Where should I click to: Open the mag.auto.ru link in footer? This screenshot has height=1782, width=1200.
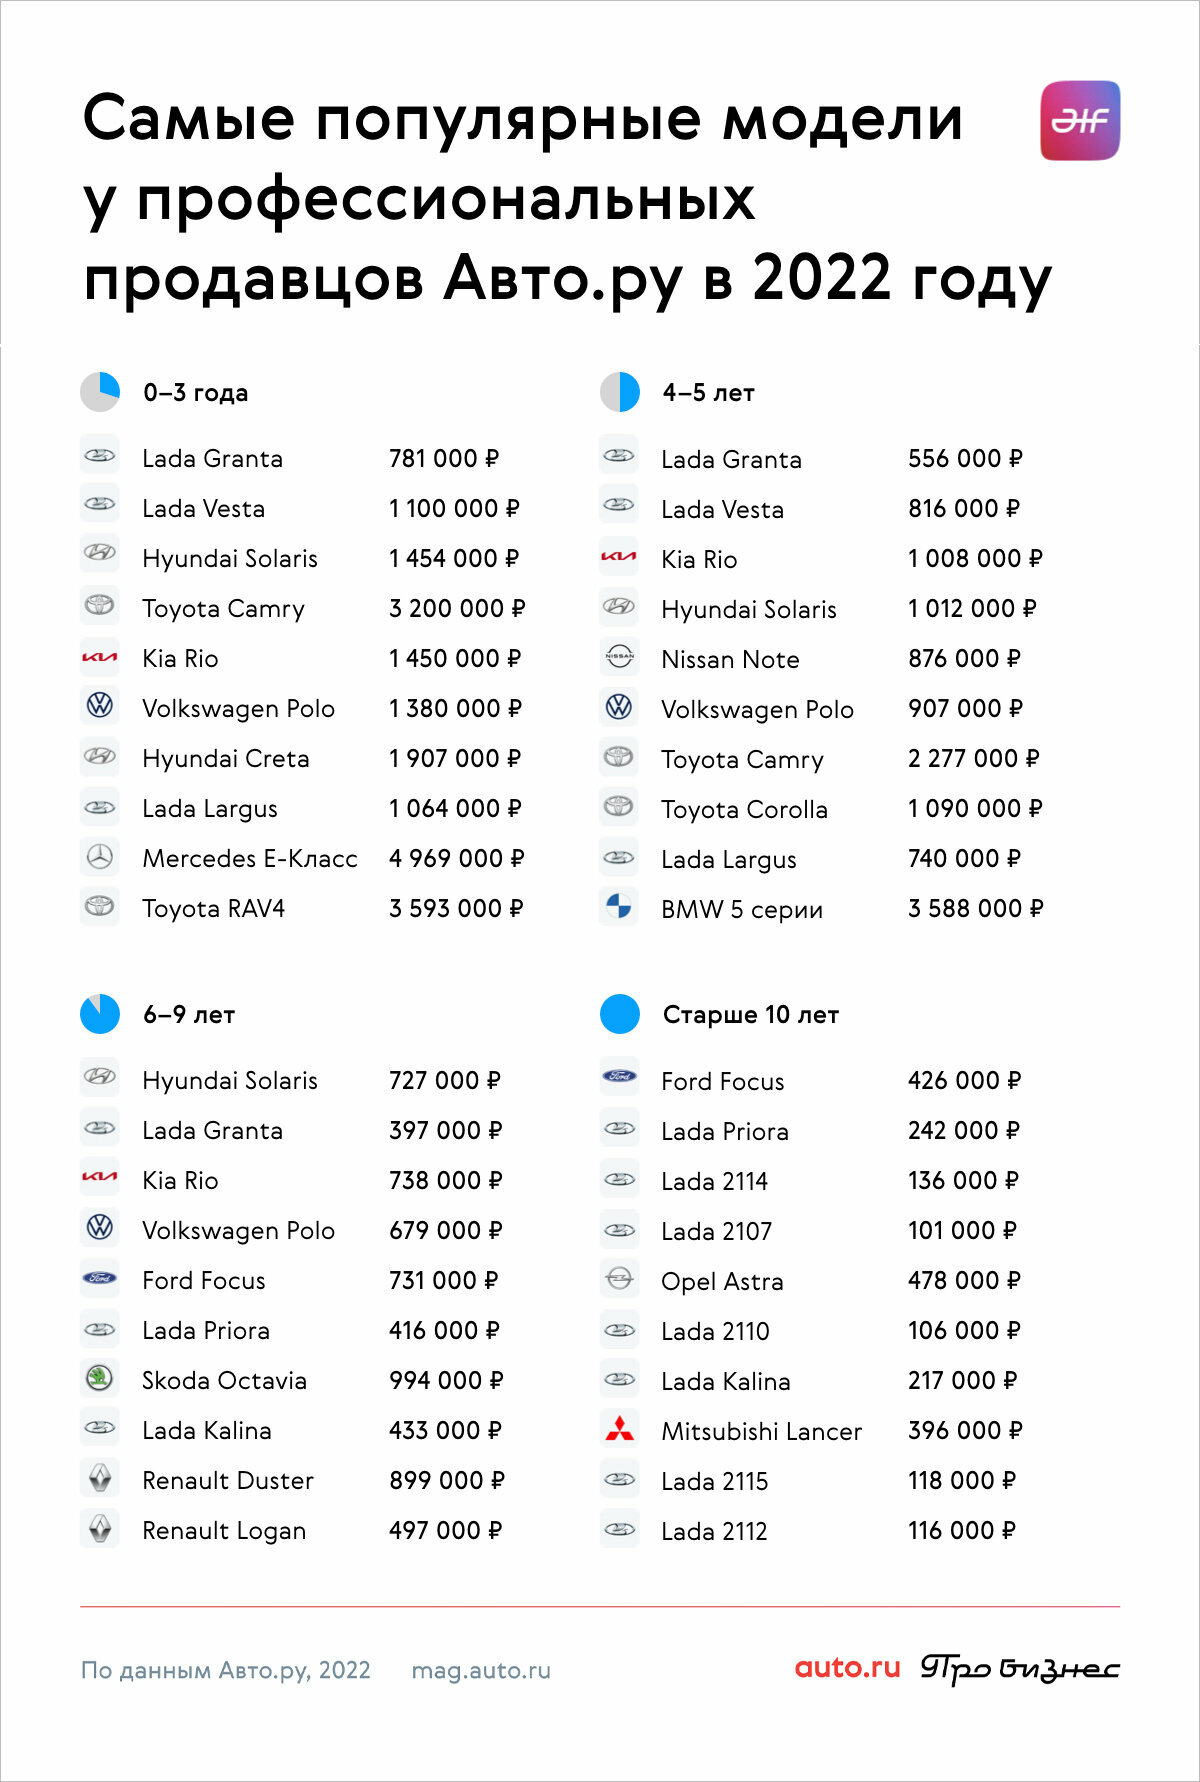tap(481, 1671)
